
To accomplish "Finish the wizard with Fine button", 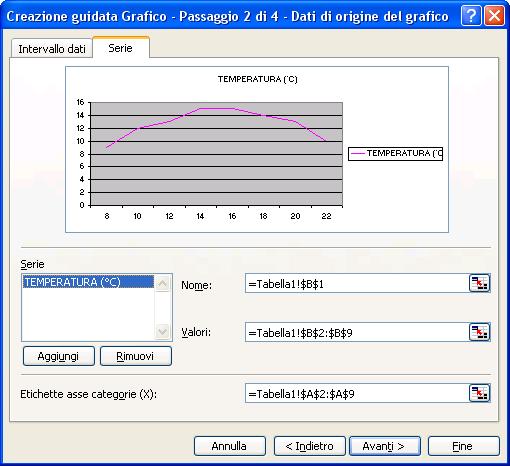I will [x=464, y=446].
